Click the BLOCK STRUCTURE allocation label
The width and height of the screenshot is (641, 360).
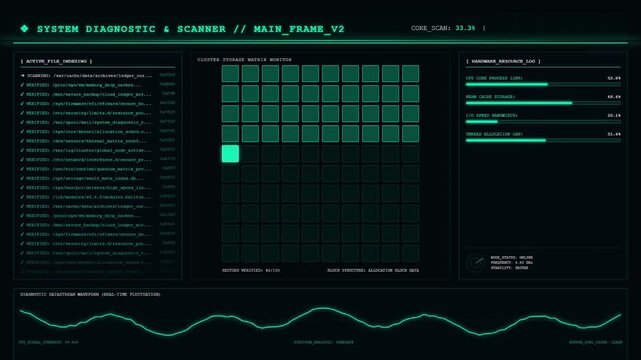373,271
